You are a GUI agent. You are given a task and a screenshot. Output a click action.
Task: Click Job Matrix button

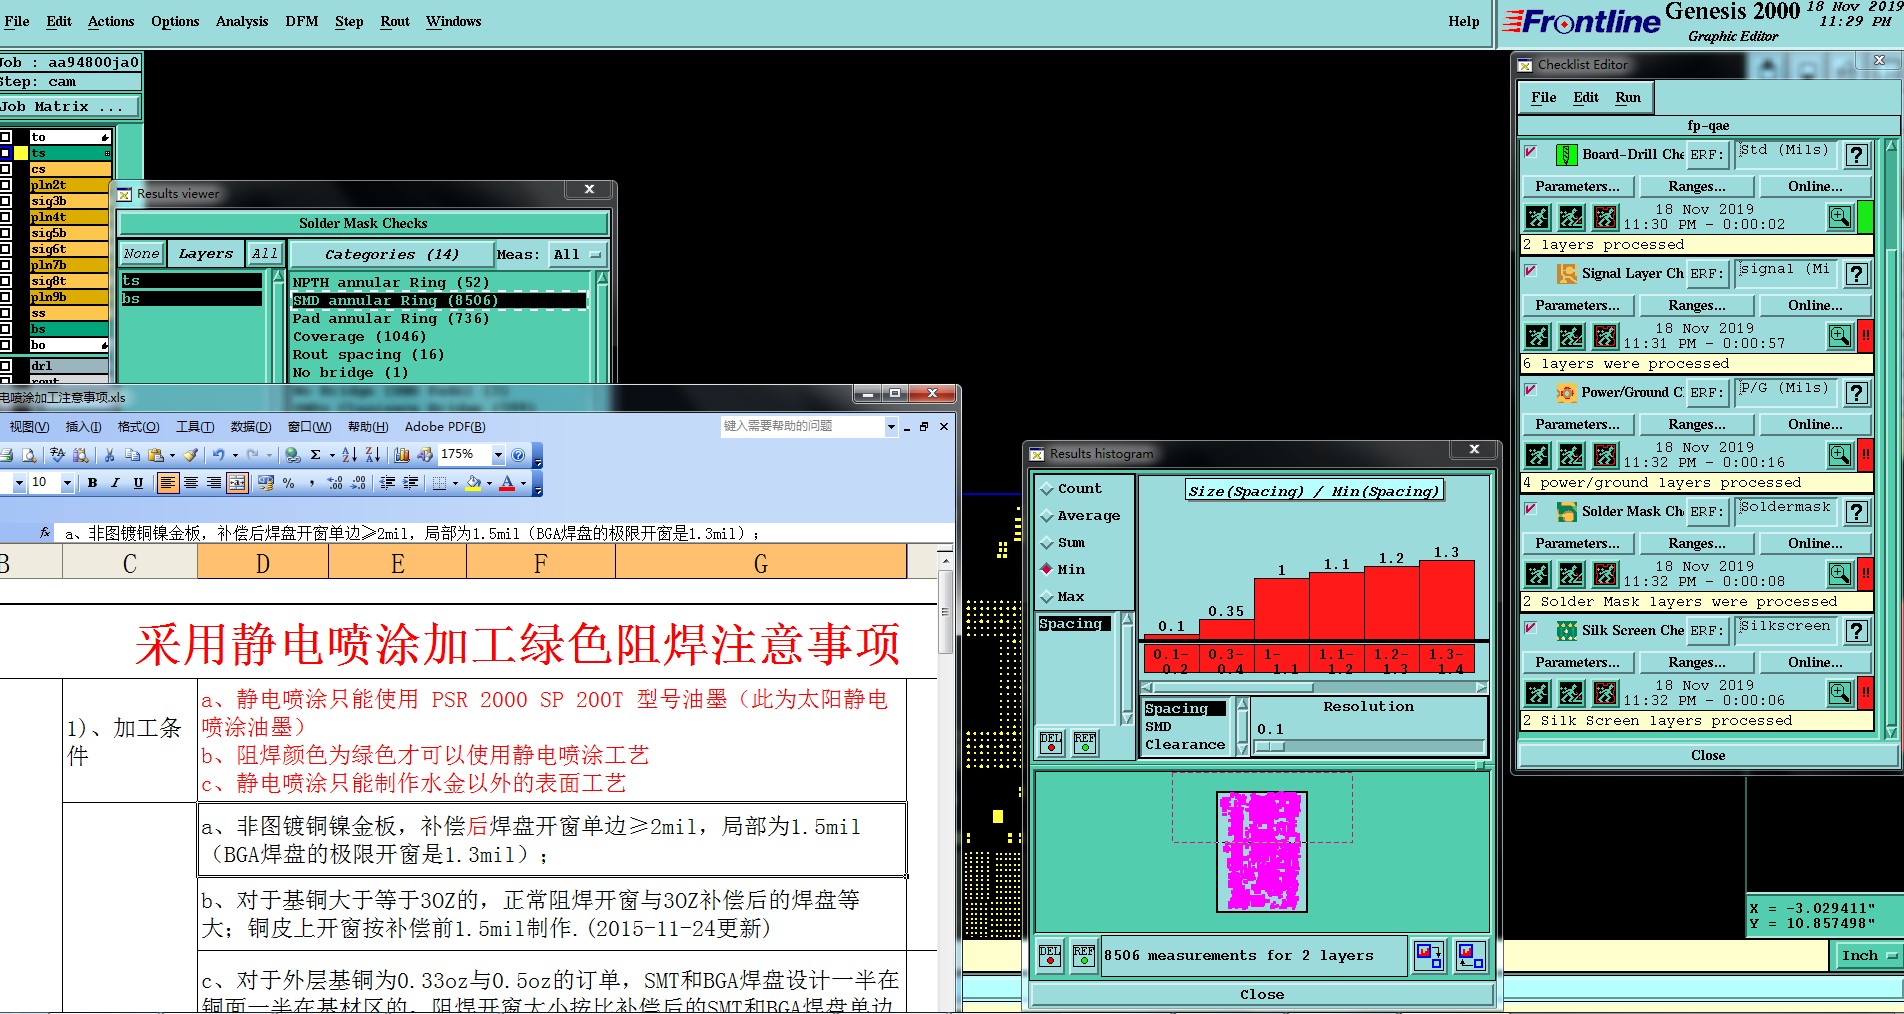[70, 107]
